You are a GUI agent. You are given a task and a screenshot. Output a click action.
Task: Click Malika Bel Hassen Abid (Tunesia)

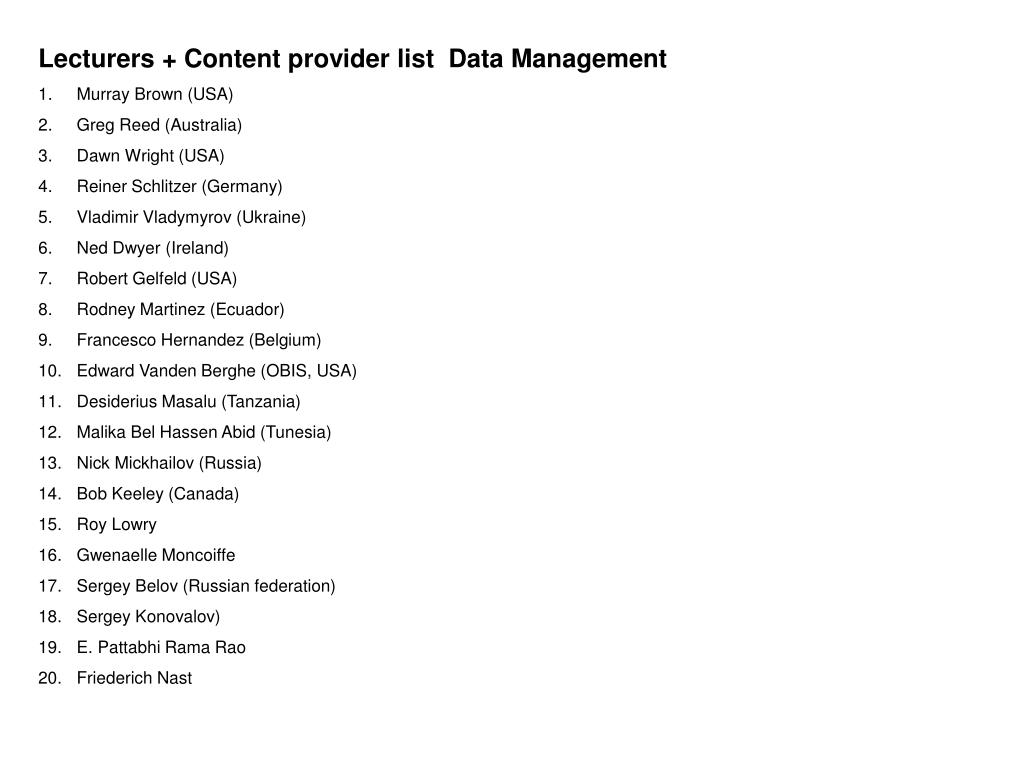coord(204,432)
